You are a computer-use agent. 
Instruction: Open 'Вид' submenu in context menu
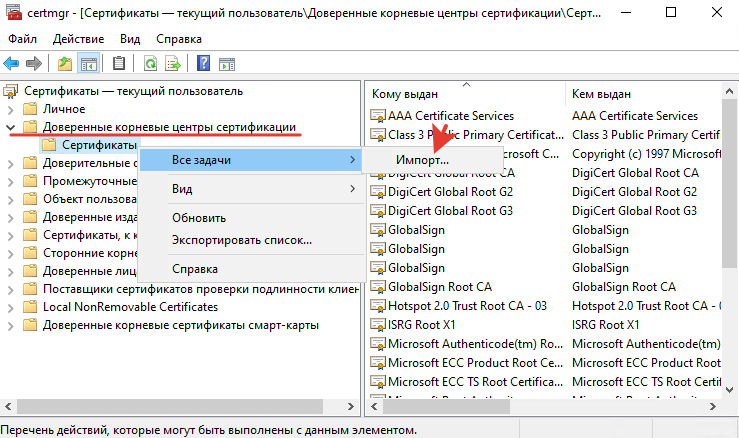point(251,189)
